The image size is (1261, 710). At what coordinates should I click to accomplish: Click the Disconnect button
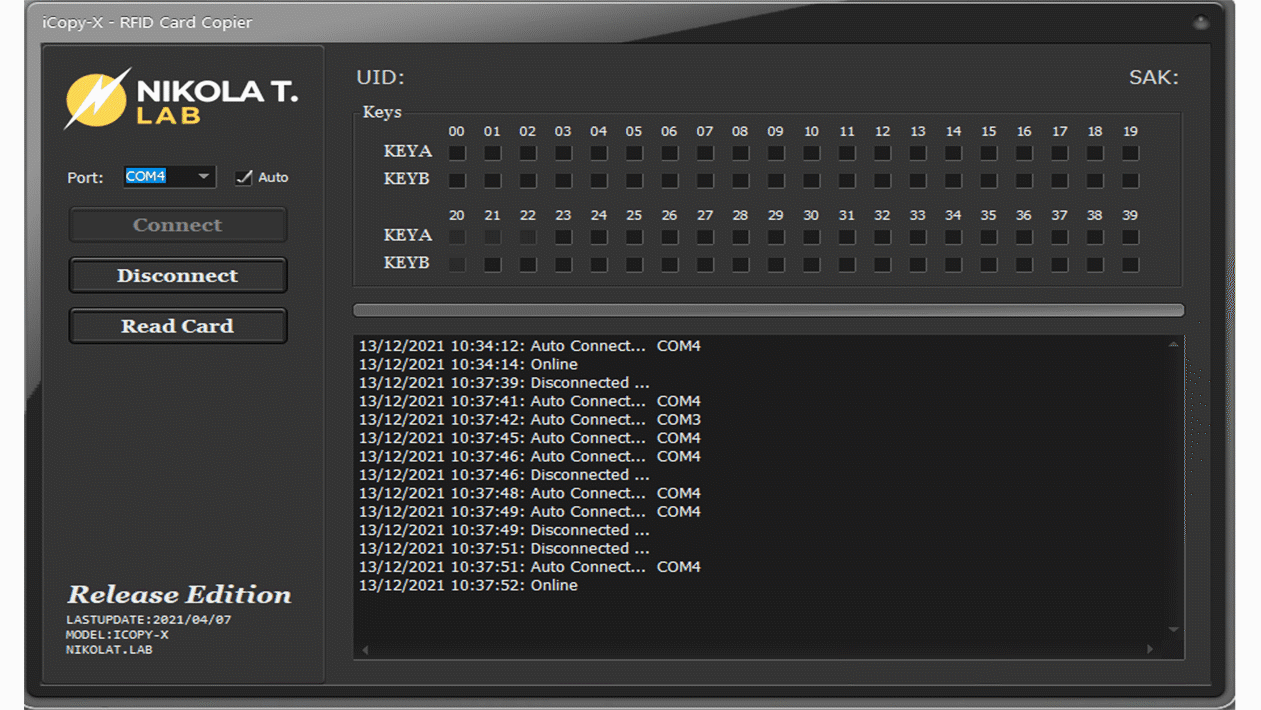click(x=178, y=276)
